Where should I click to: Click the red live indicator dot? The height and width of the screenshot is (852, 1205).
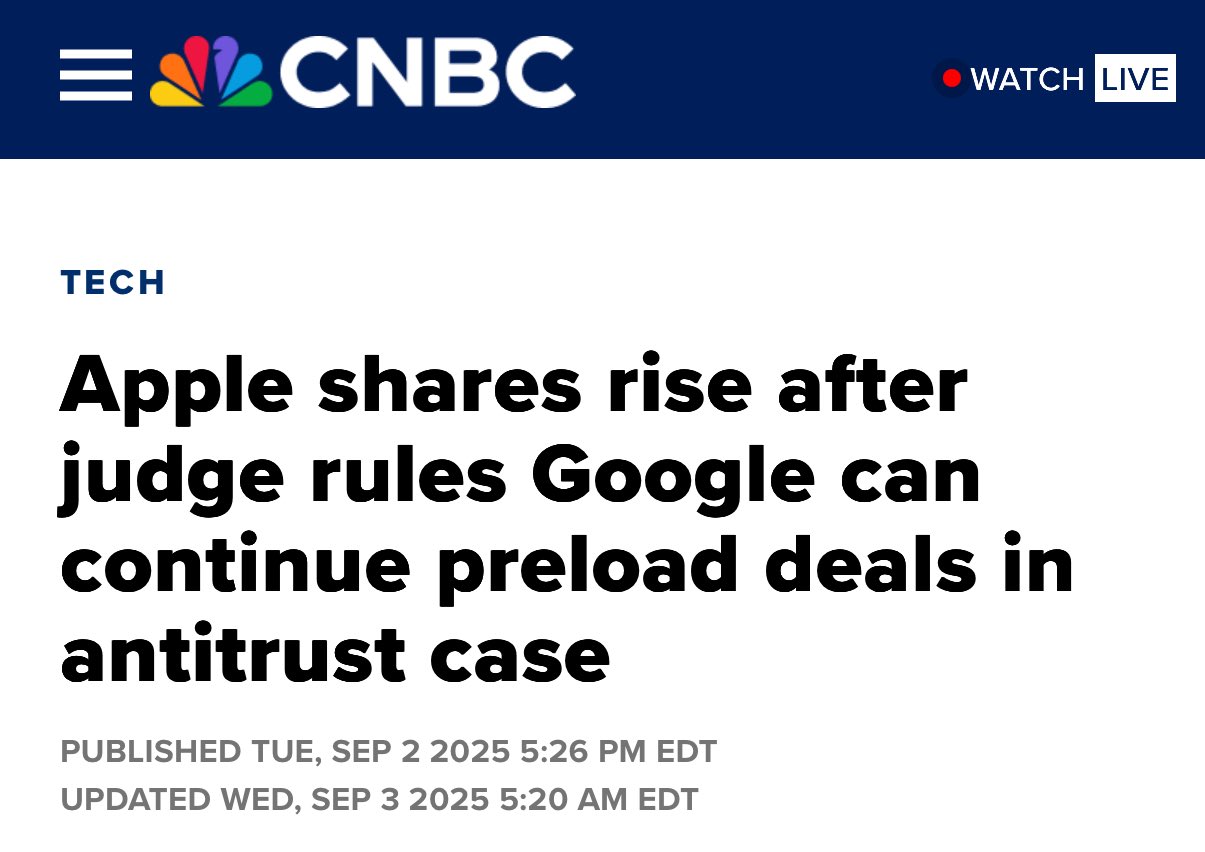click(951, 78)
